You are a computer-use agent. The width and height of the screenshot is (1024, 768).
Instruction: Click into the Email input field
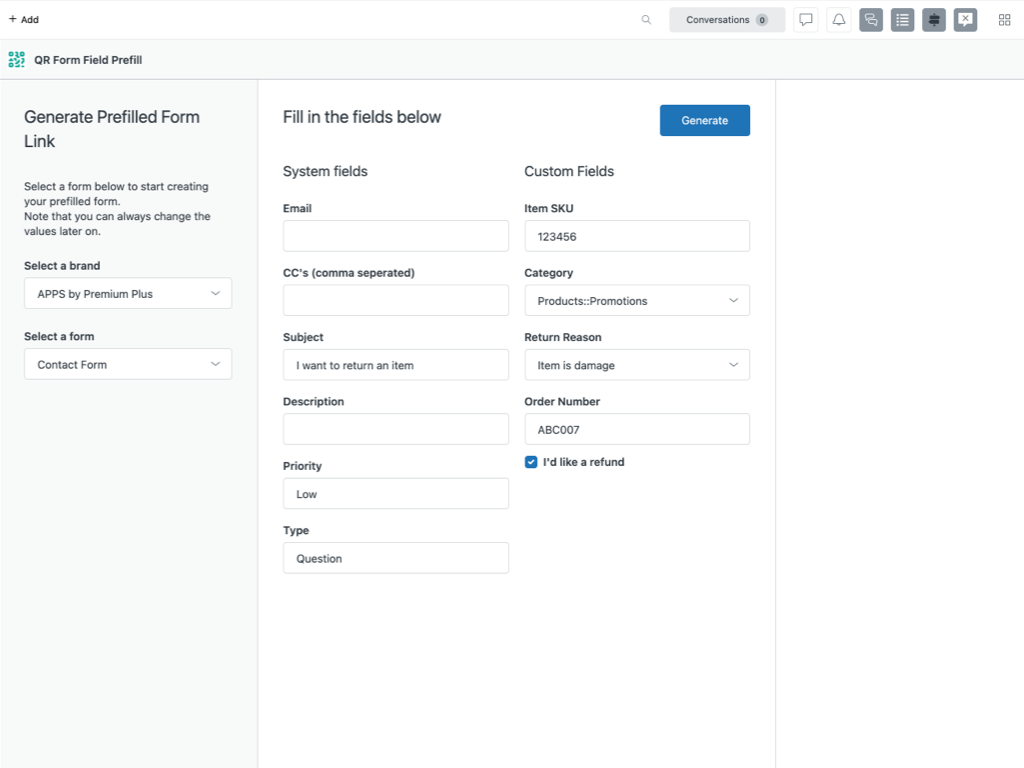[396, 237]
